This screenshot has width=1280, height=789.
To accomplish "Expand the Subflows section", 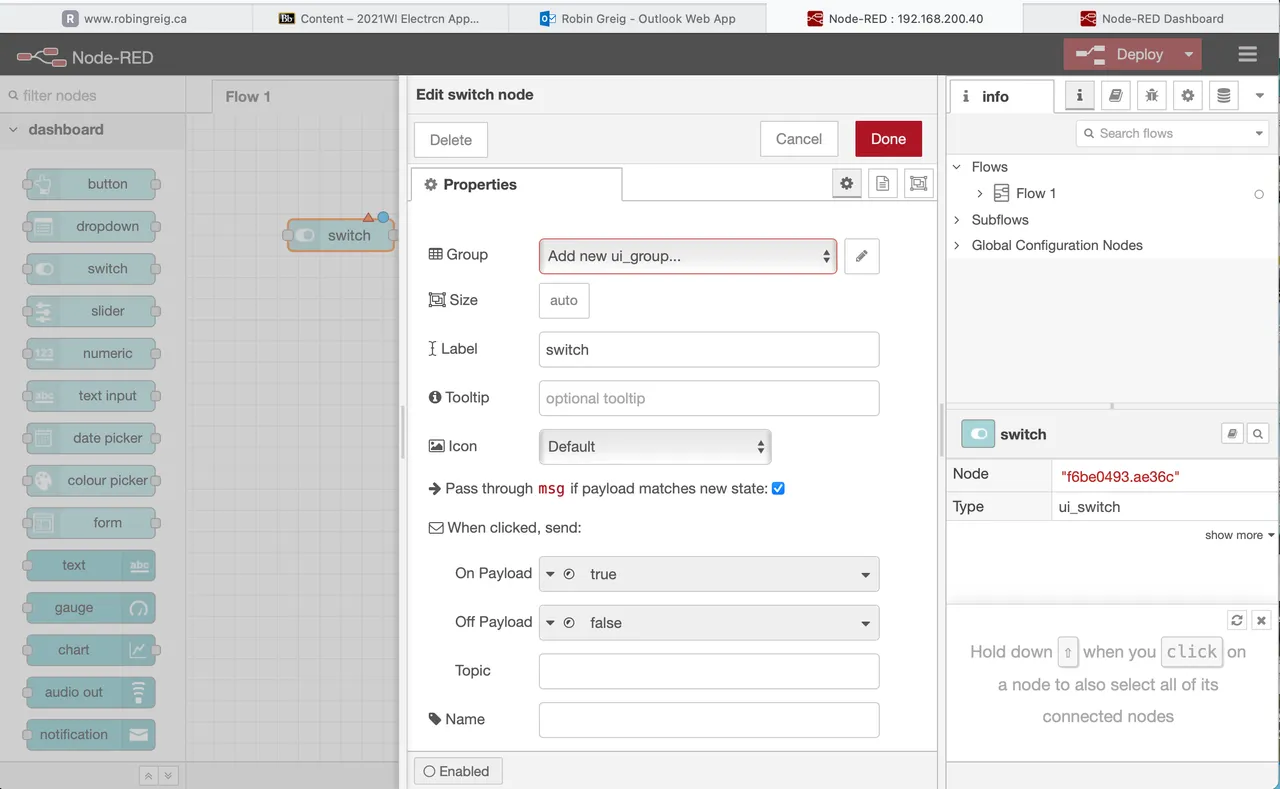I will 957,219.
